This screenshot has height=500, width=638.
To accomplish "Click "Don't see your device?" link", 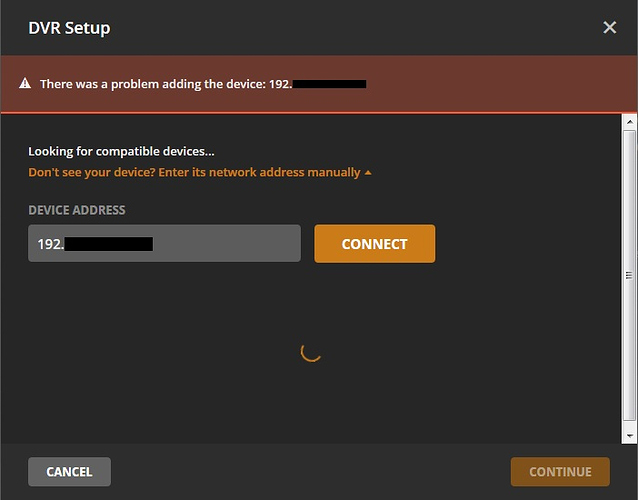I will 194,172.
